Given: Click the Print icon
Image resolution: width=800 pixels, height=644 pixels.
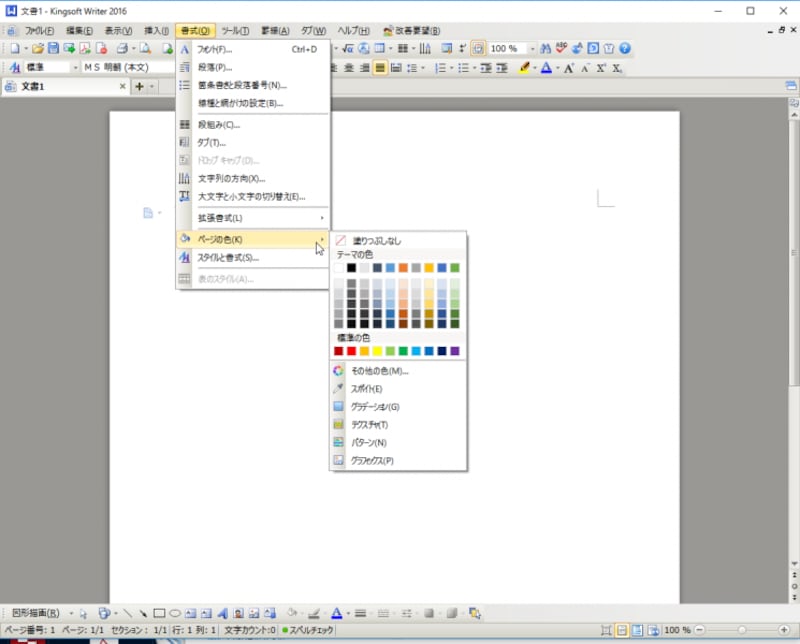Looking at the screenshot, I should 122,48.
